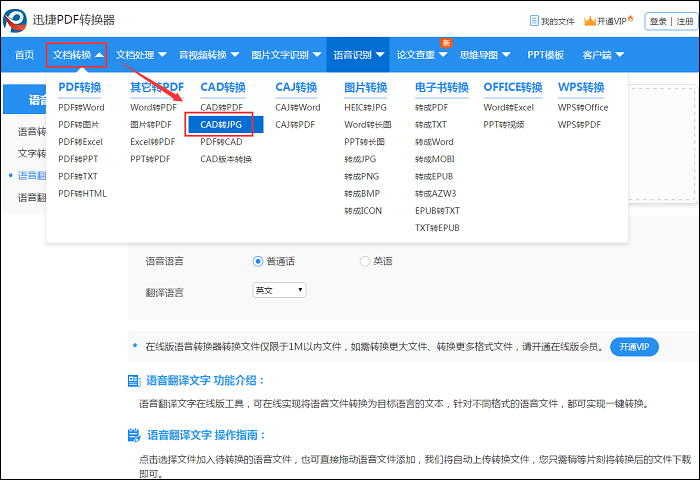Click the 图片转换 column heading
This screenshot has height=480, width=700.
365,88
